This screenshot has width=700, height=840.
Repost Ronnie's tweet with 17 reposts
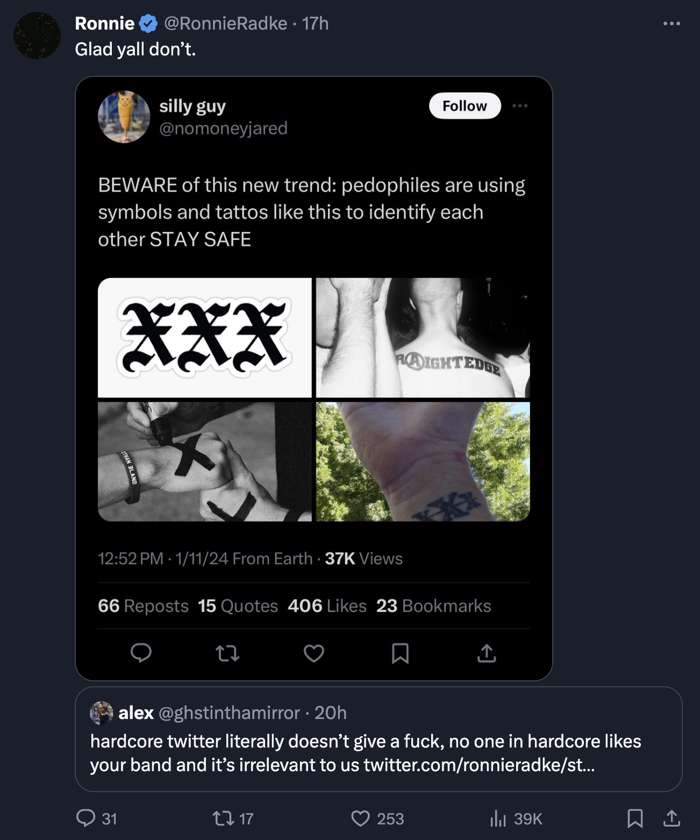(x=223, y=818)
